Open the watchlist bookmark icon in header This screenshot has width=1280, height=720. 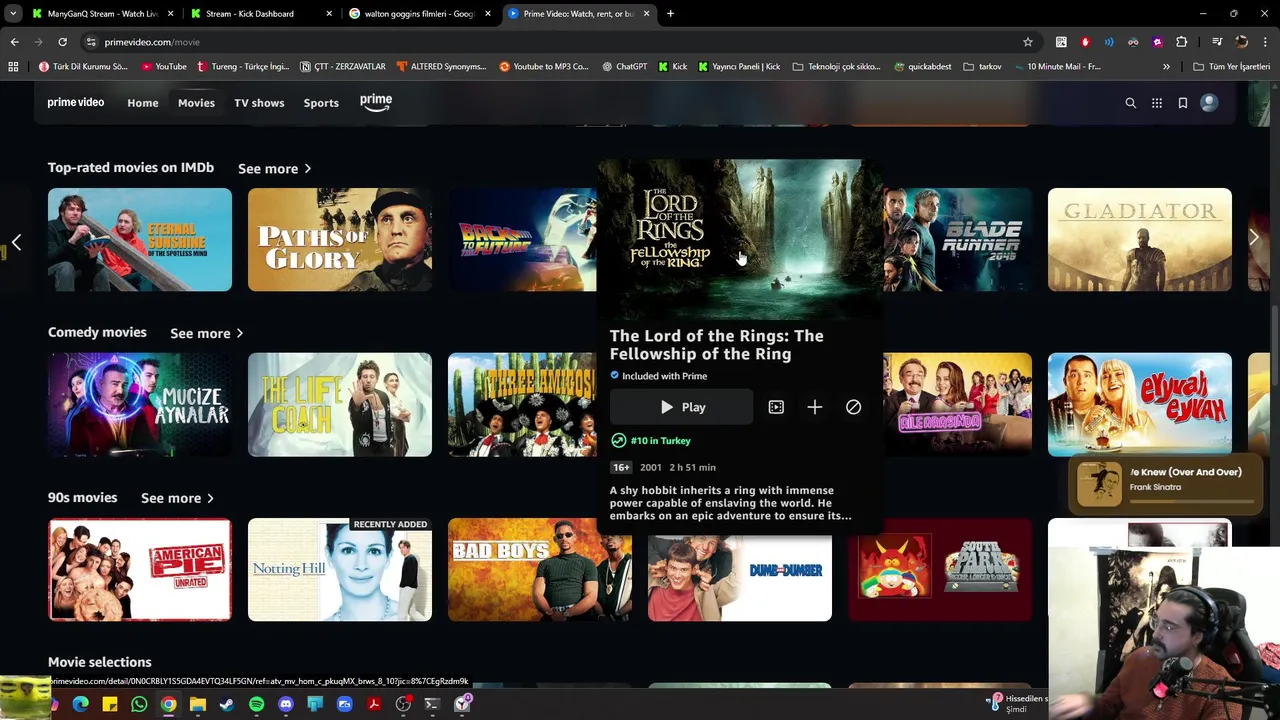1183,103
